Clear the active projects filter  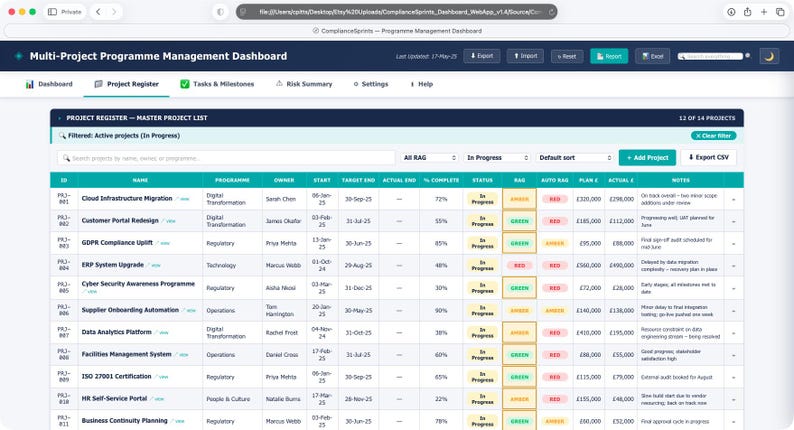(x=713, y=136)
